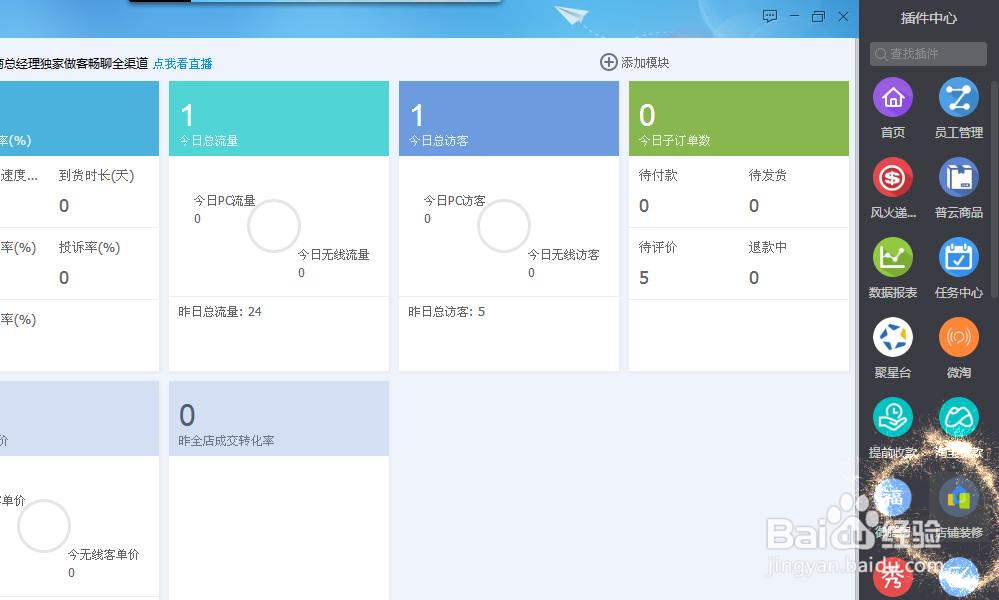The width and height of the screenshot is (999, 600).
Task: Click the 添加模块 label
Action: [645, 62]
